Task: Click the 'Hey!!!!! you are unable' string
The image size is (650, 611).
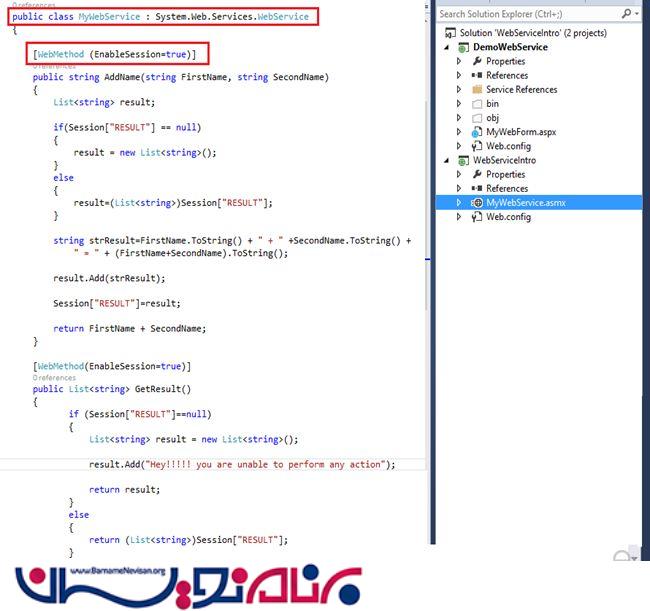Action: click(265, 464)
